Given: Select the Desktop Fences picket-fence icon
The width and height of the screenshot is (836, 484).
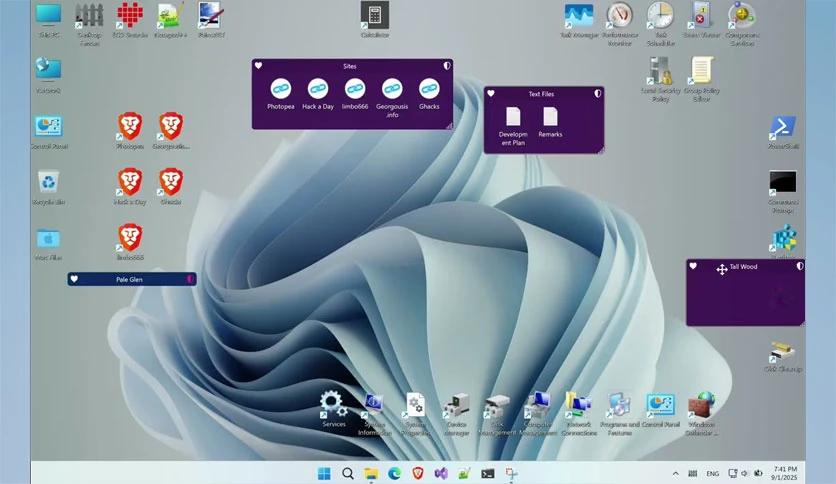Looking at the screenshot, I should click(x=89, y=24).
